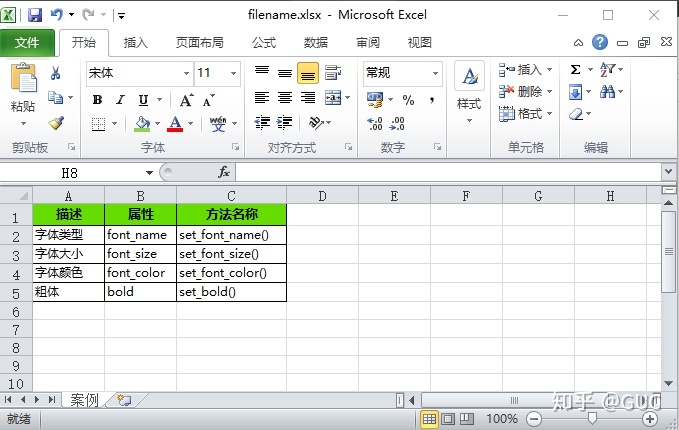The height and width of the screenshot is (430, 679).
Task: Switch to 审阅 ribbon tab
Action: click(368, 42)
